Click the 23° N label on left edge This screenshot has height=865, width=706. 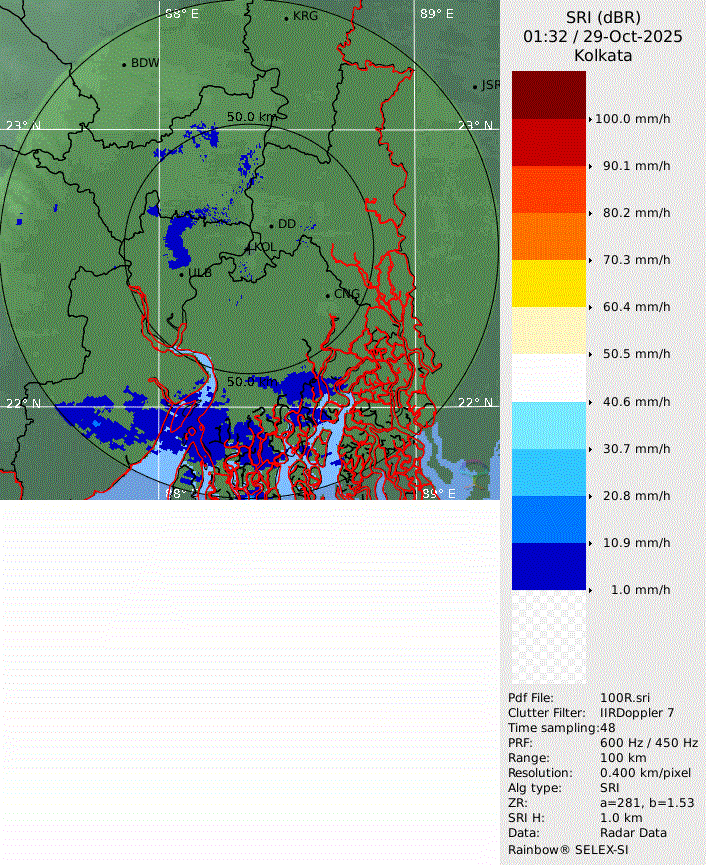click(23, 125)
